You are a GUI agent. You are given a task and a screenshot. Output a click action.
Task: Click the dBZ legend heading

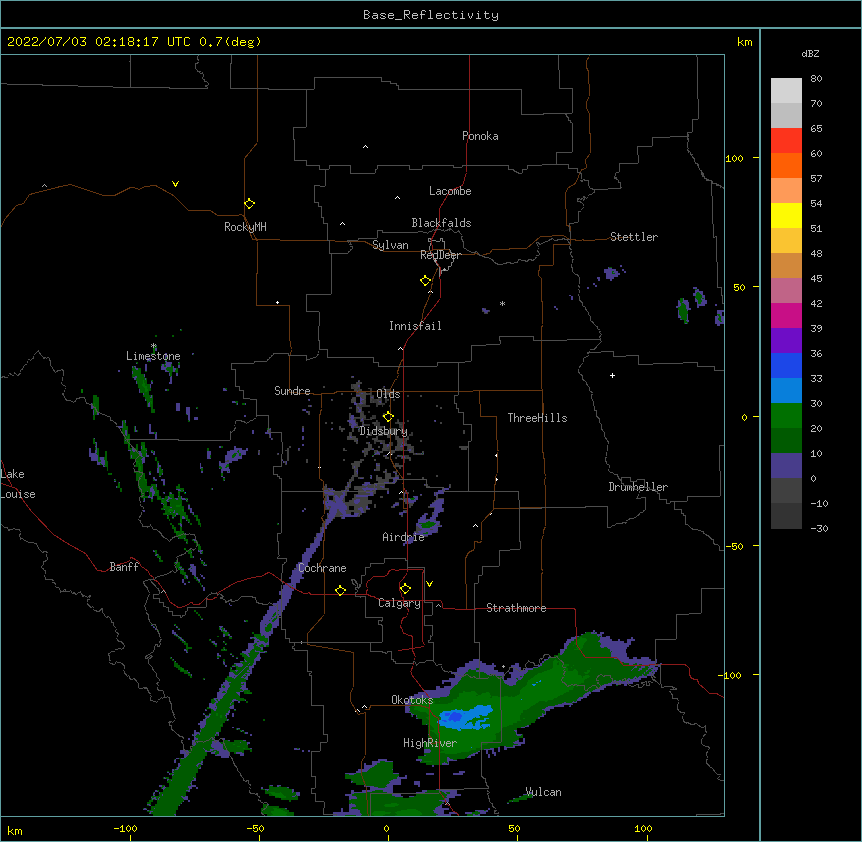point(810,54)
